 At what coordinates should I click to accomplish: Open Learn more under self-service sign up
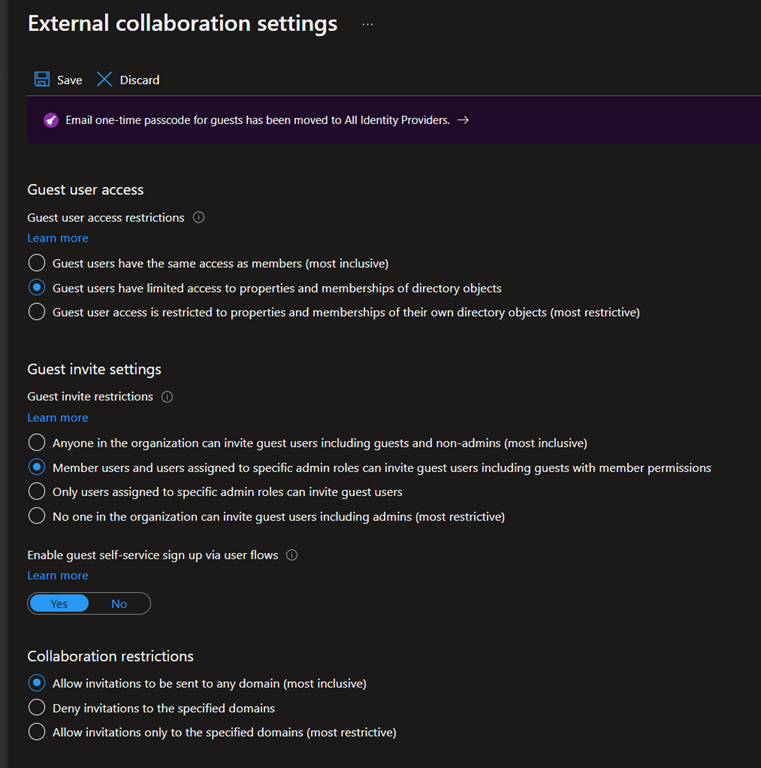(57, 576)
